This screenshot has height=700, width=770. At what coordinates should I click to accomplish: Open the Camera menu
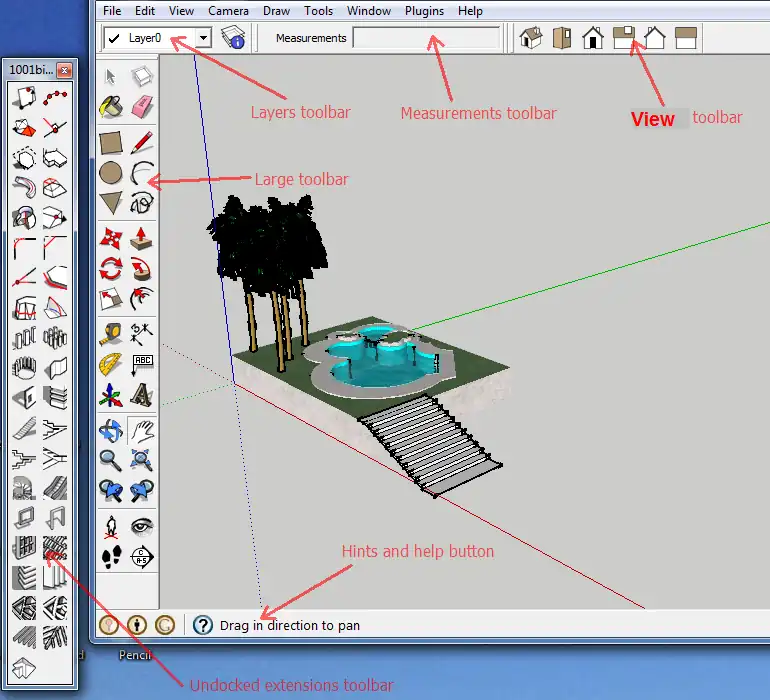[228, 11]
